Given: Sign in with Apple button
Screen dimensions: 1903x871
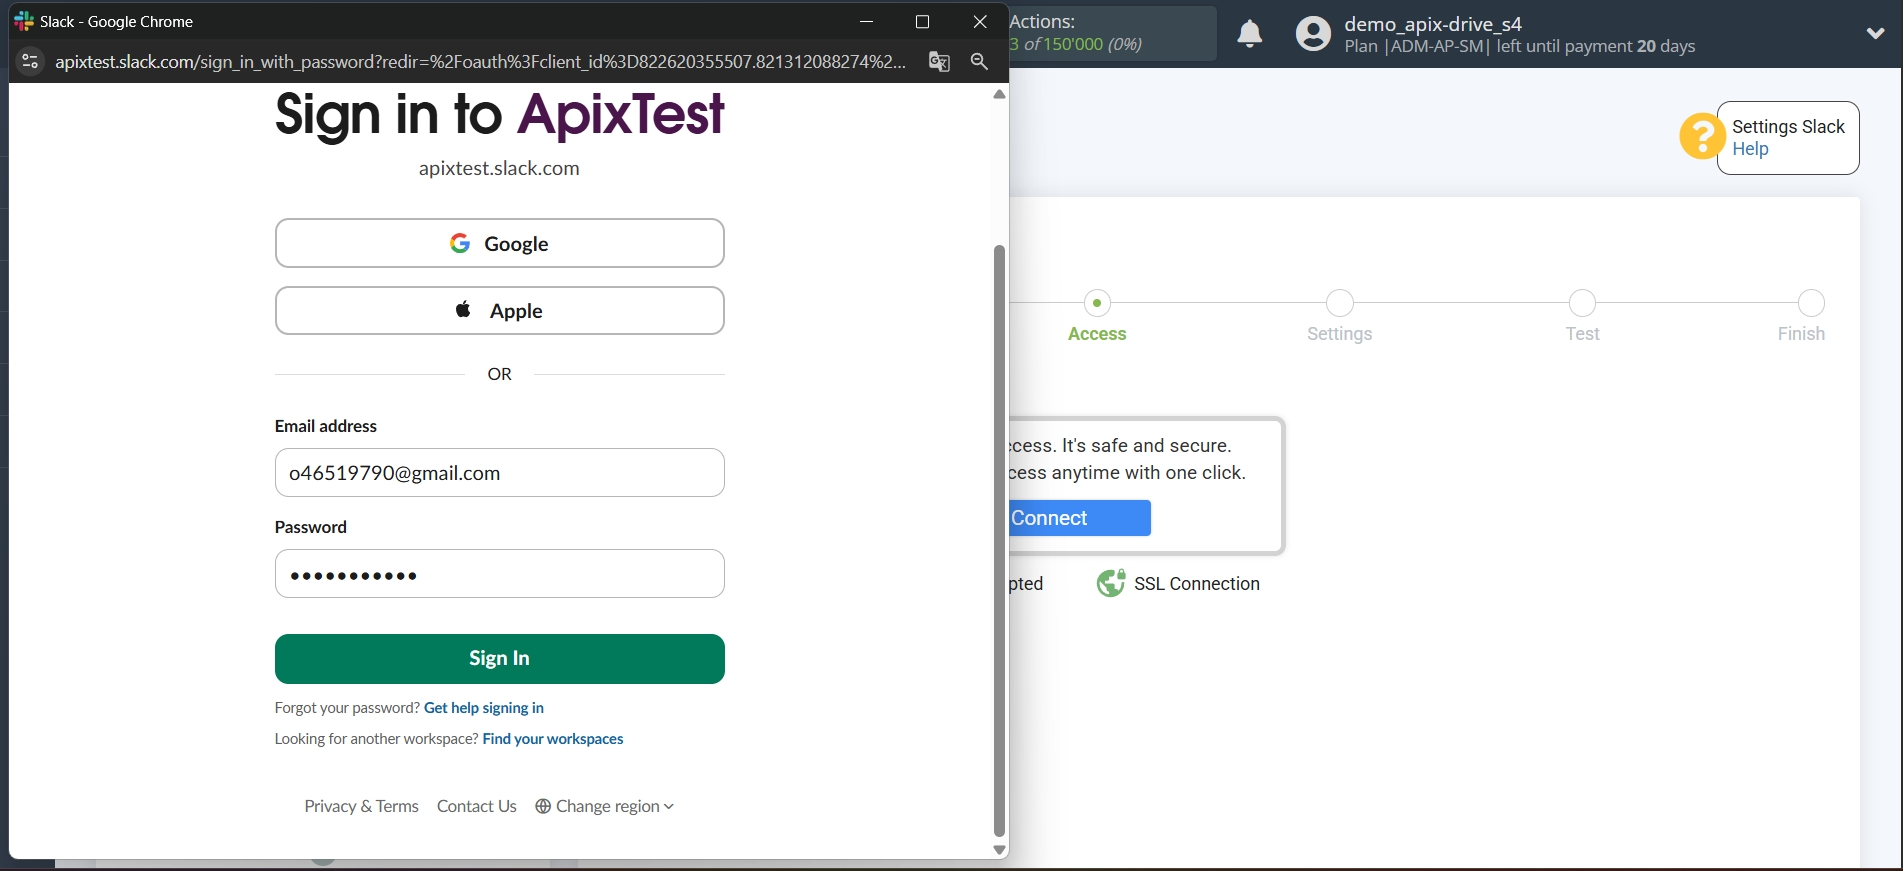Looking at the screenshot, I should pyautogui.click(x=499, y=311).
